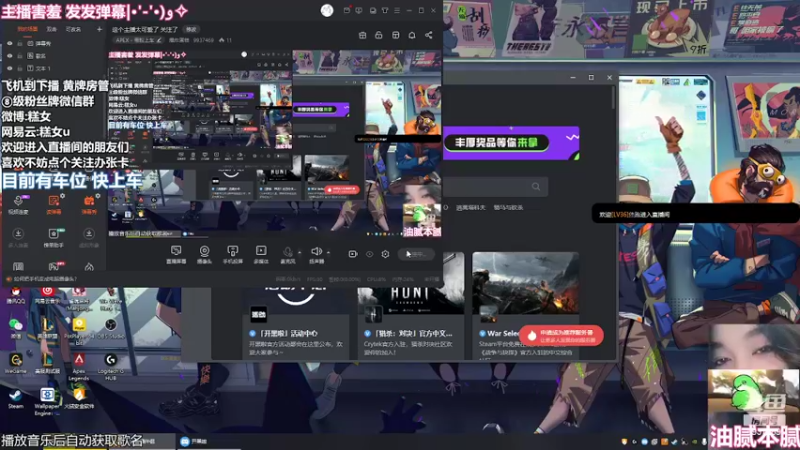The height and width of the screenshot is (450, 800).
Task: Toggle the preview eye icon in bottom toolbar
Action: 369,254
